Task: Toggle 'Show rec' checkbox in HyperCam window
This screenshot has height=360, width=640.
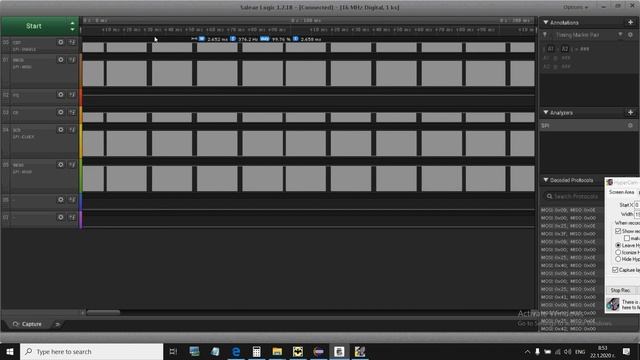Action: pos(618,231)
